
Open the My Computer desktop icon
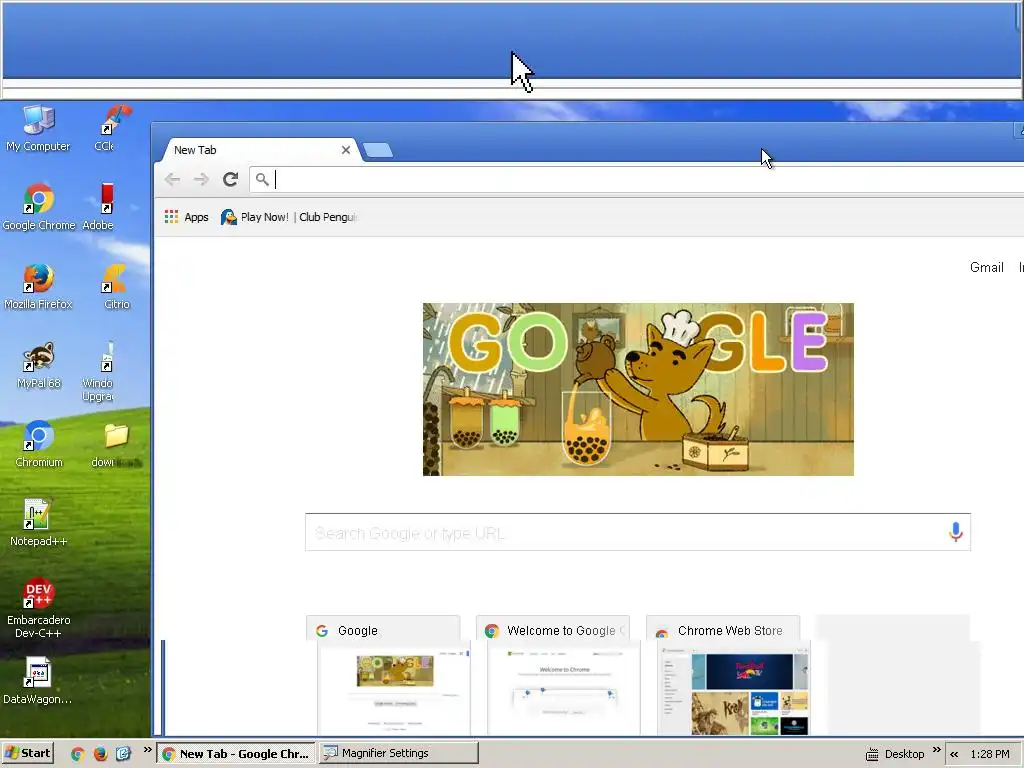click(38, 128)
